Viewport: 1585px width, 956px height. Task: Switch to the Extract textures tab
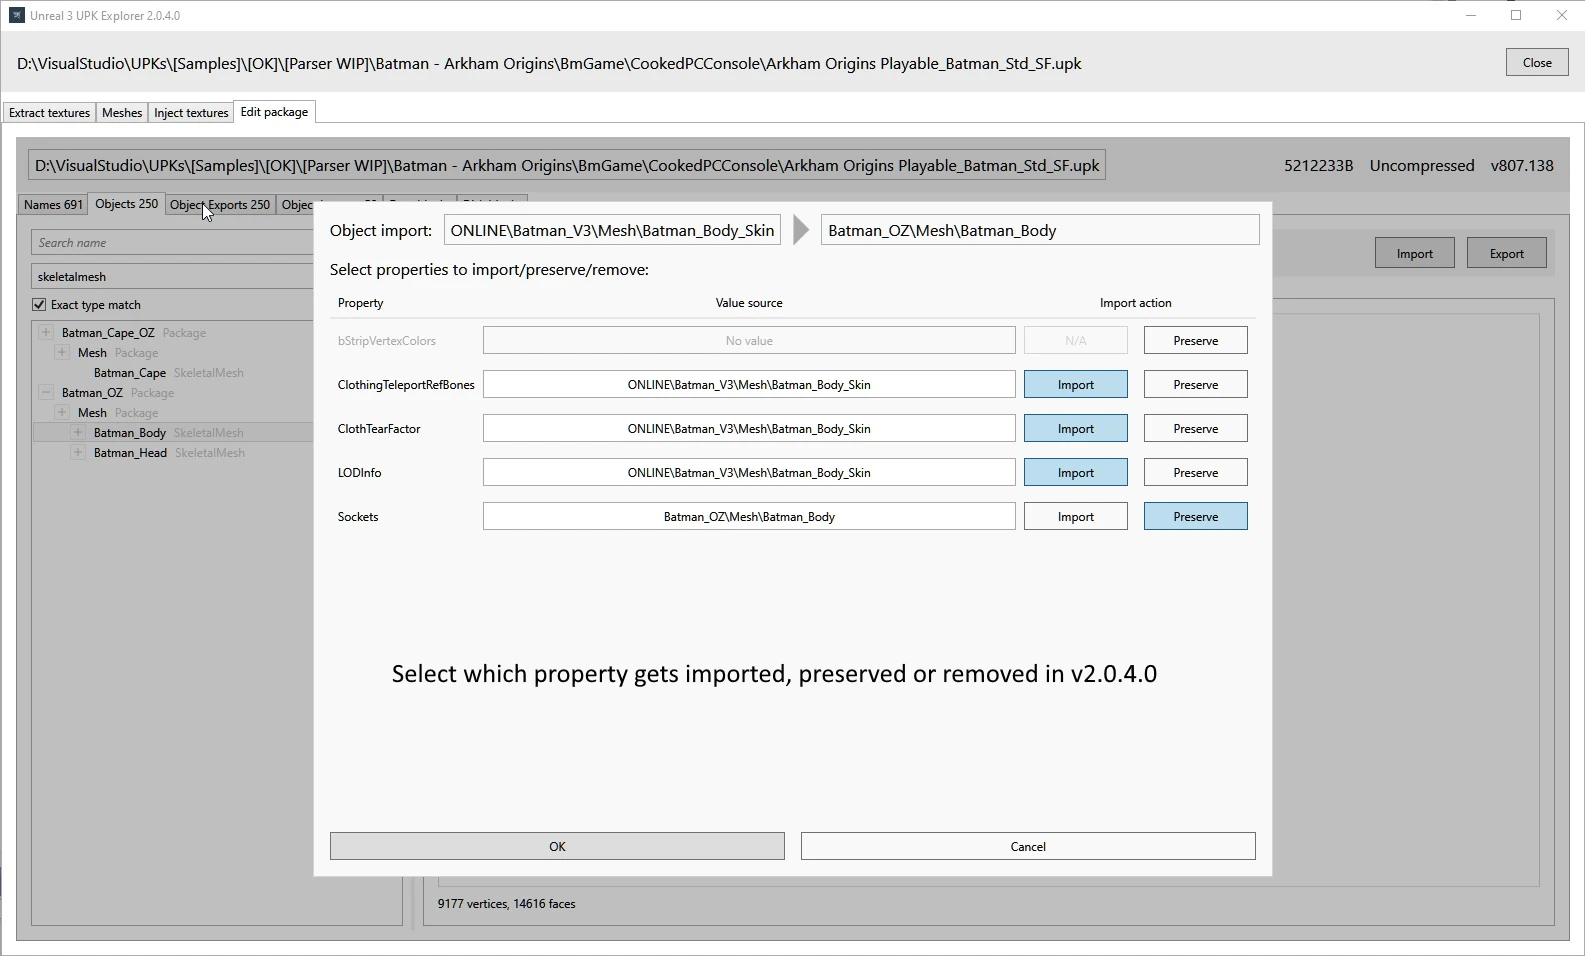(x=49, y=113)
